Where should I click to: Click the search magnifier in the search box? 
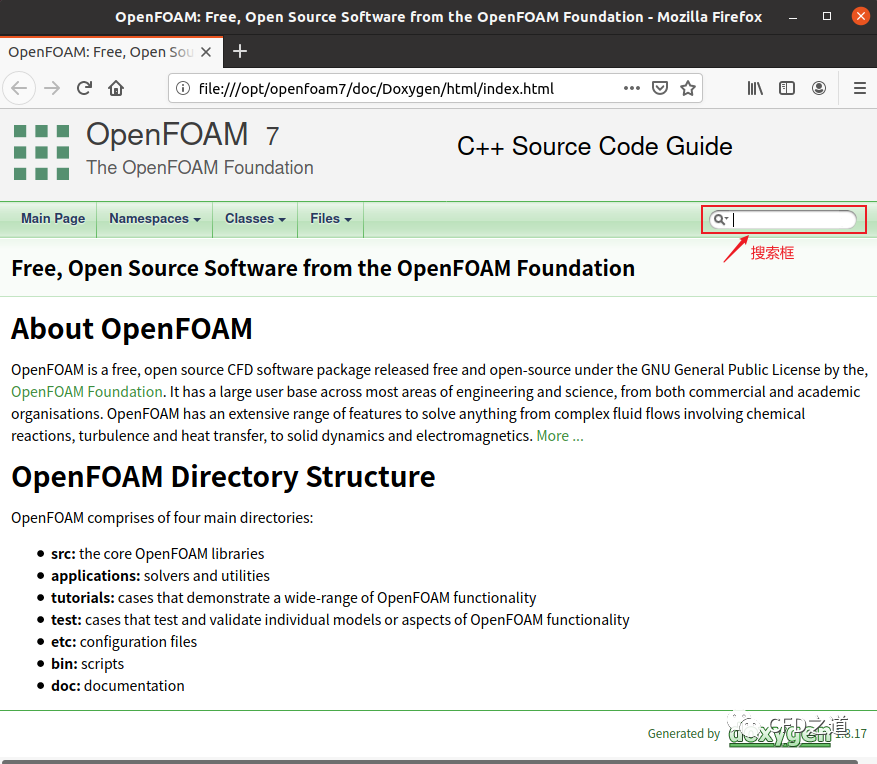coord(719,219)
